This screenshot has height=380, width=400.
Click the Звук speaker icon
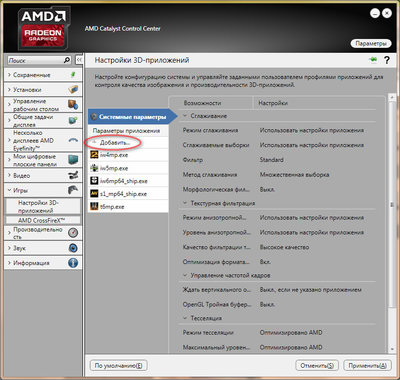73,248
